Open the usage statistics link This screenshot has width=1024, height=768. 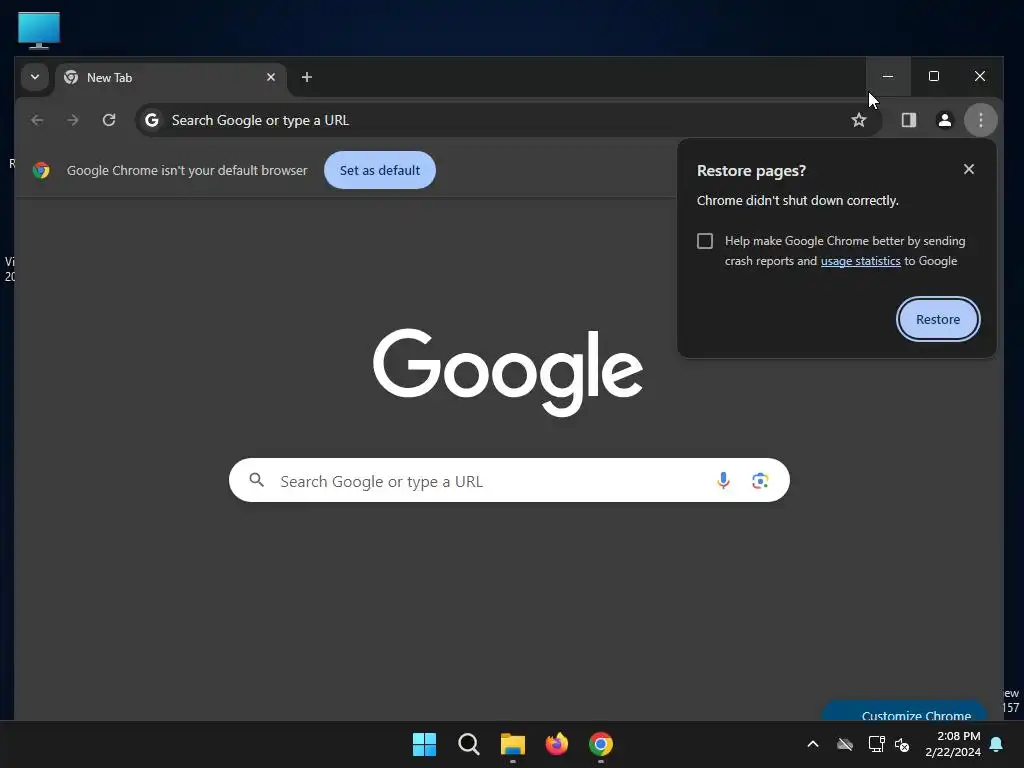pyautogui.click(x=860, y=261)
